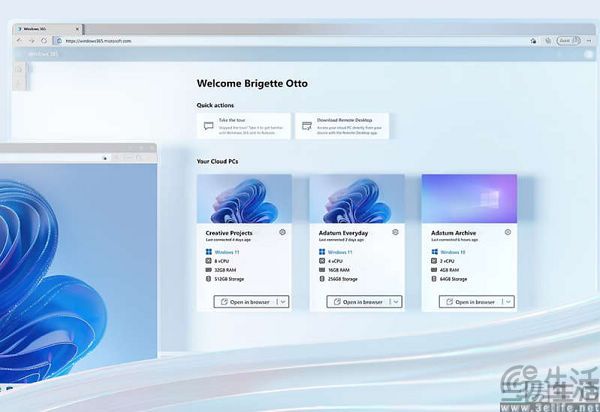Open settings gear for Adatum Everyday

click(x=395, y=232)
